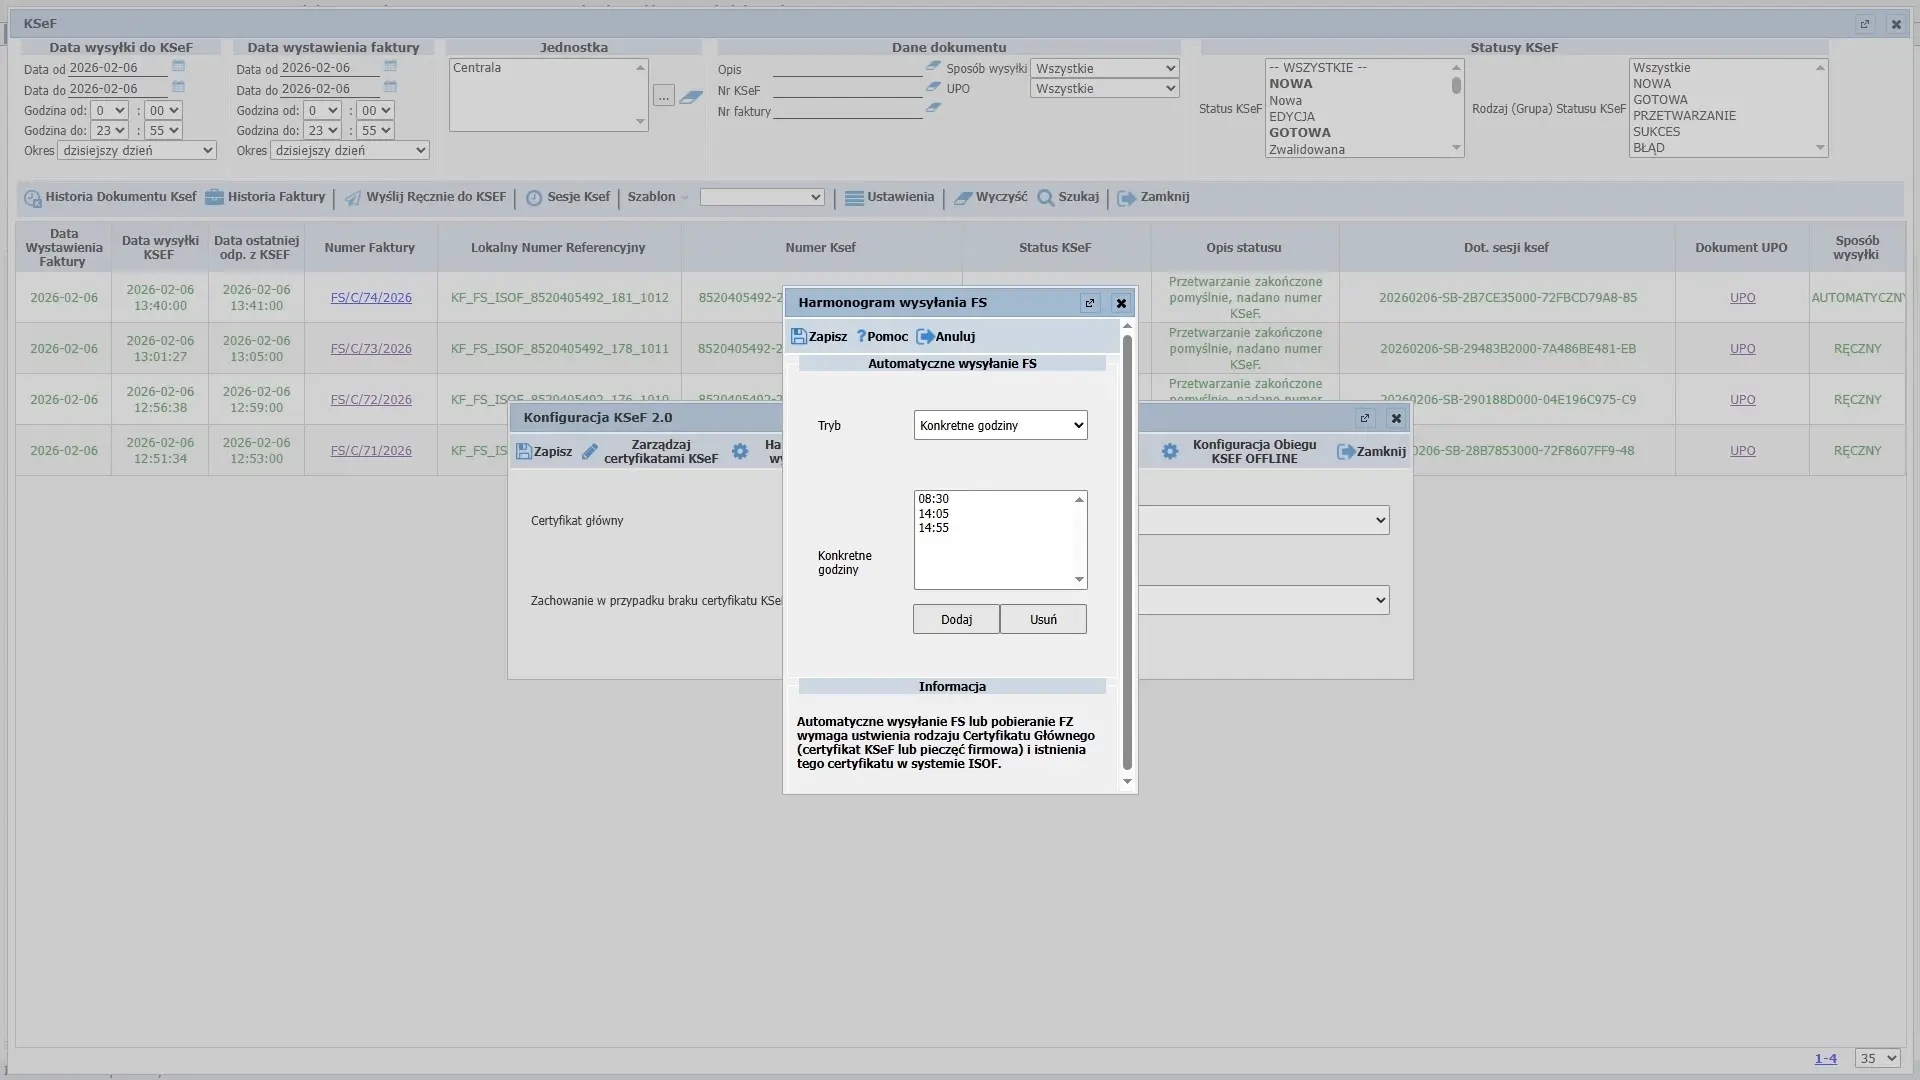The height and width of the screenshot is (1080, 1920).
Task: Click Harmonogram dialog vertical scrollbar
Action: (1128, 550)
